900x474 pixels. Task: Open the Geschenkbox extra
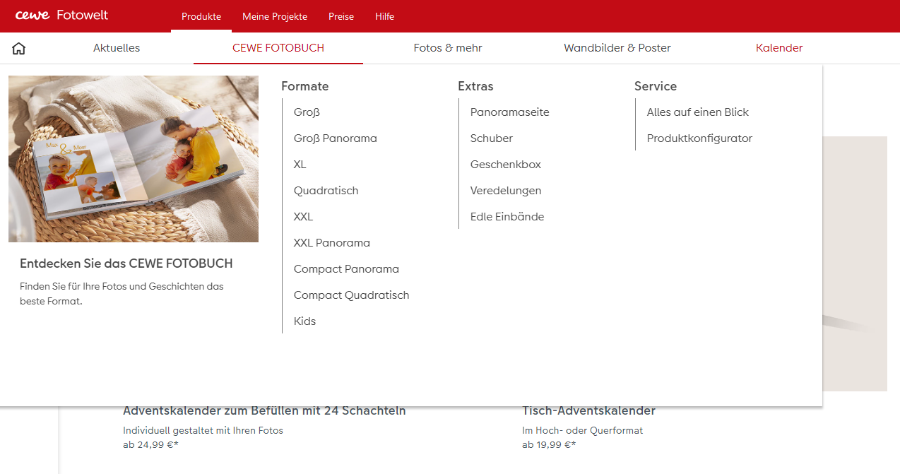tap(506, 164)
